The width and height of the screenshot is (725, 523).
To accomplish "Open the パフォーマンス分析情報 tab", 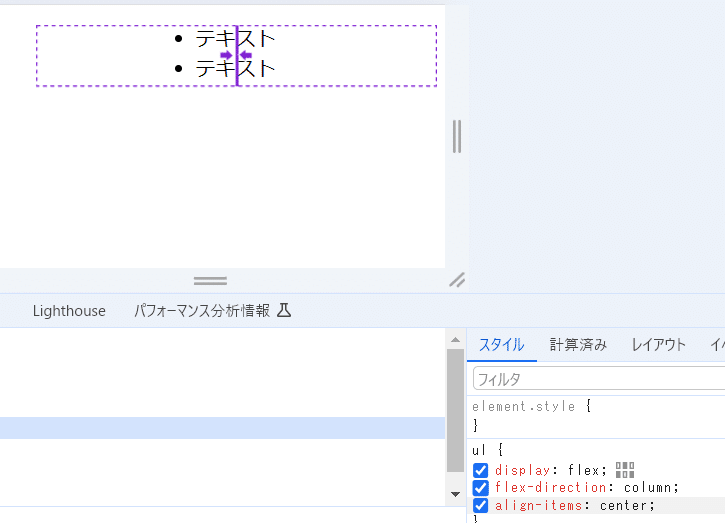I will [x=202, y=311].
